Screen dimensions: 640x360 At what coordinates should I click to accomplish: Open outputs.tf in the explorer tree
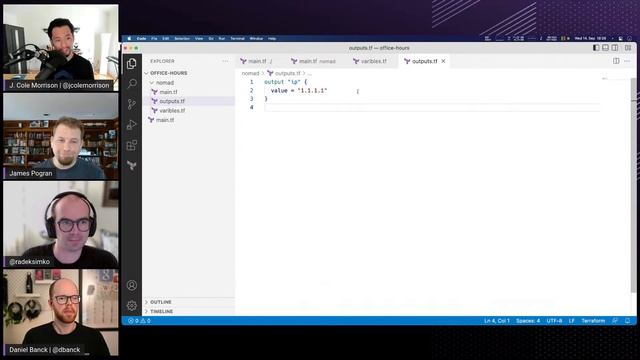[172, 101]
